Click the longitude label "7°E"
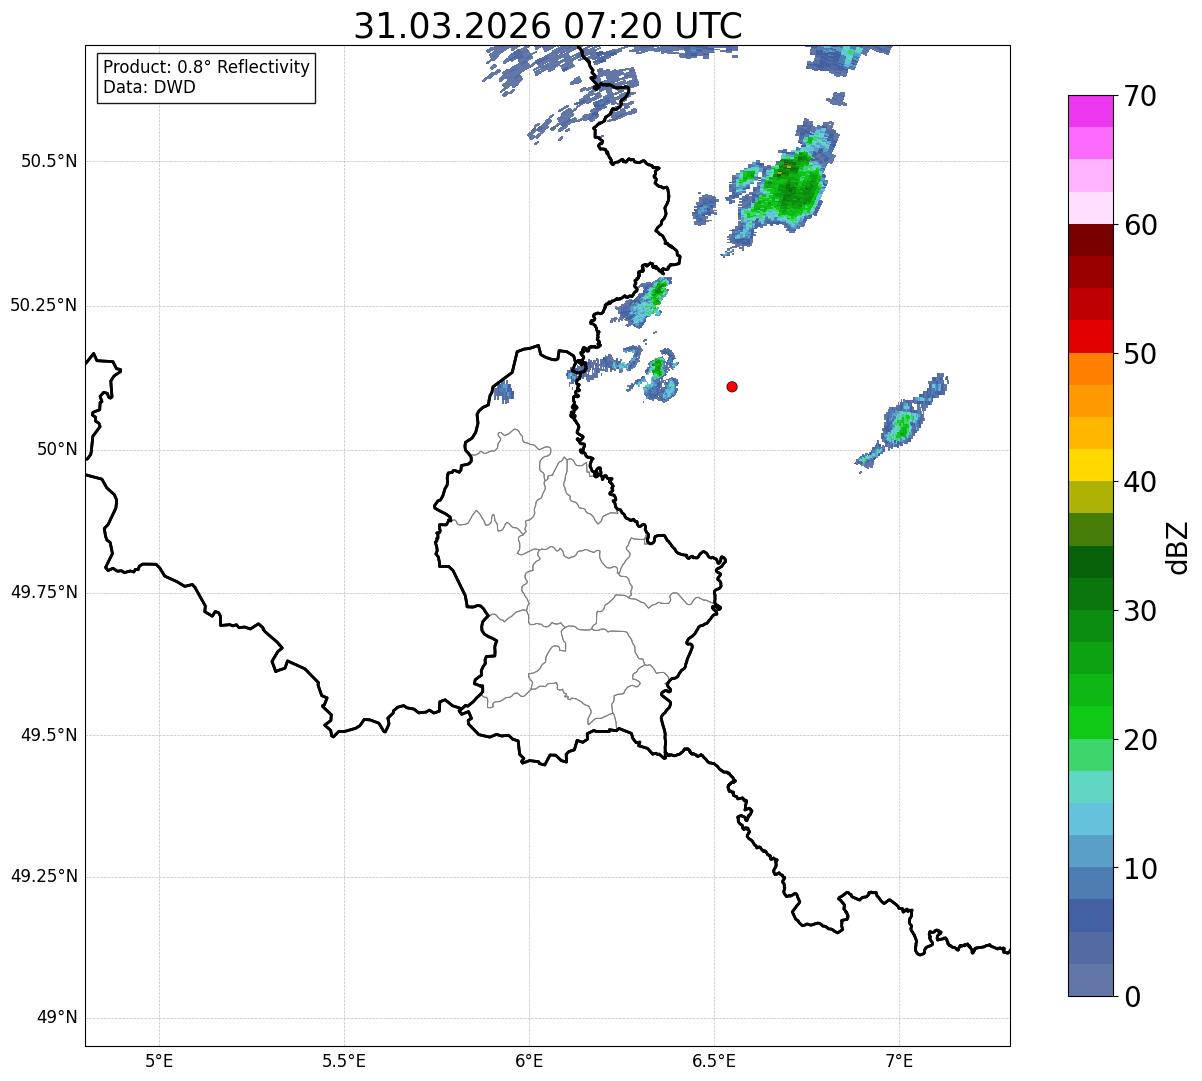1202x1081 pixels. [899, 1060]
